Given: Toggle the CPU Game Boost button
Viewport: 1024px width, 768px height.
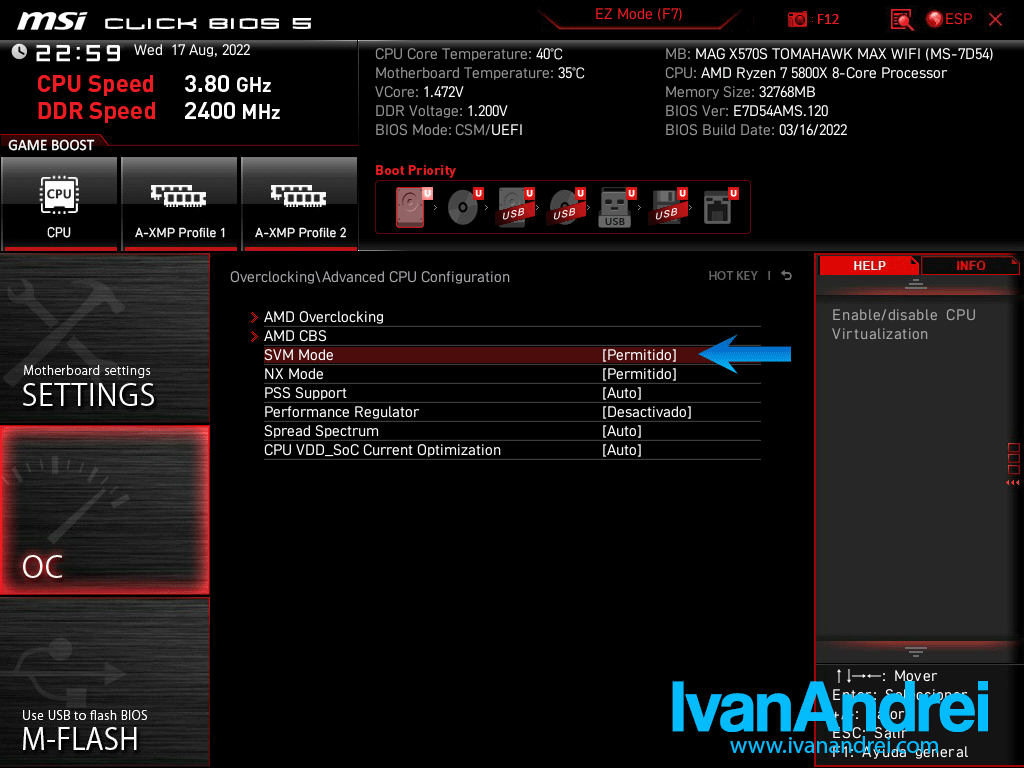Looking at the screenshot, I should (59, 204).
